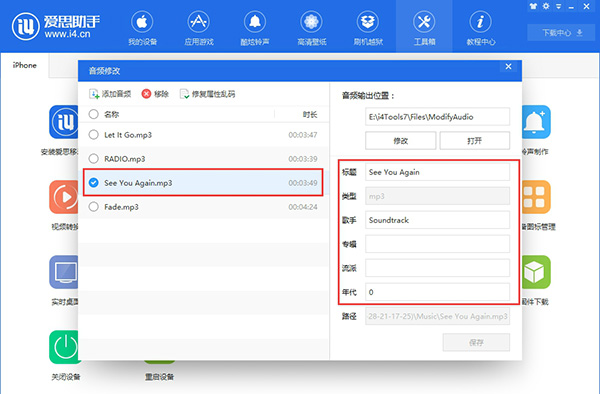
Task: Open 我的设备 (My Device) section
Action: [142, 28]
